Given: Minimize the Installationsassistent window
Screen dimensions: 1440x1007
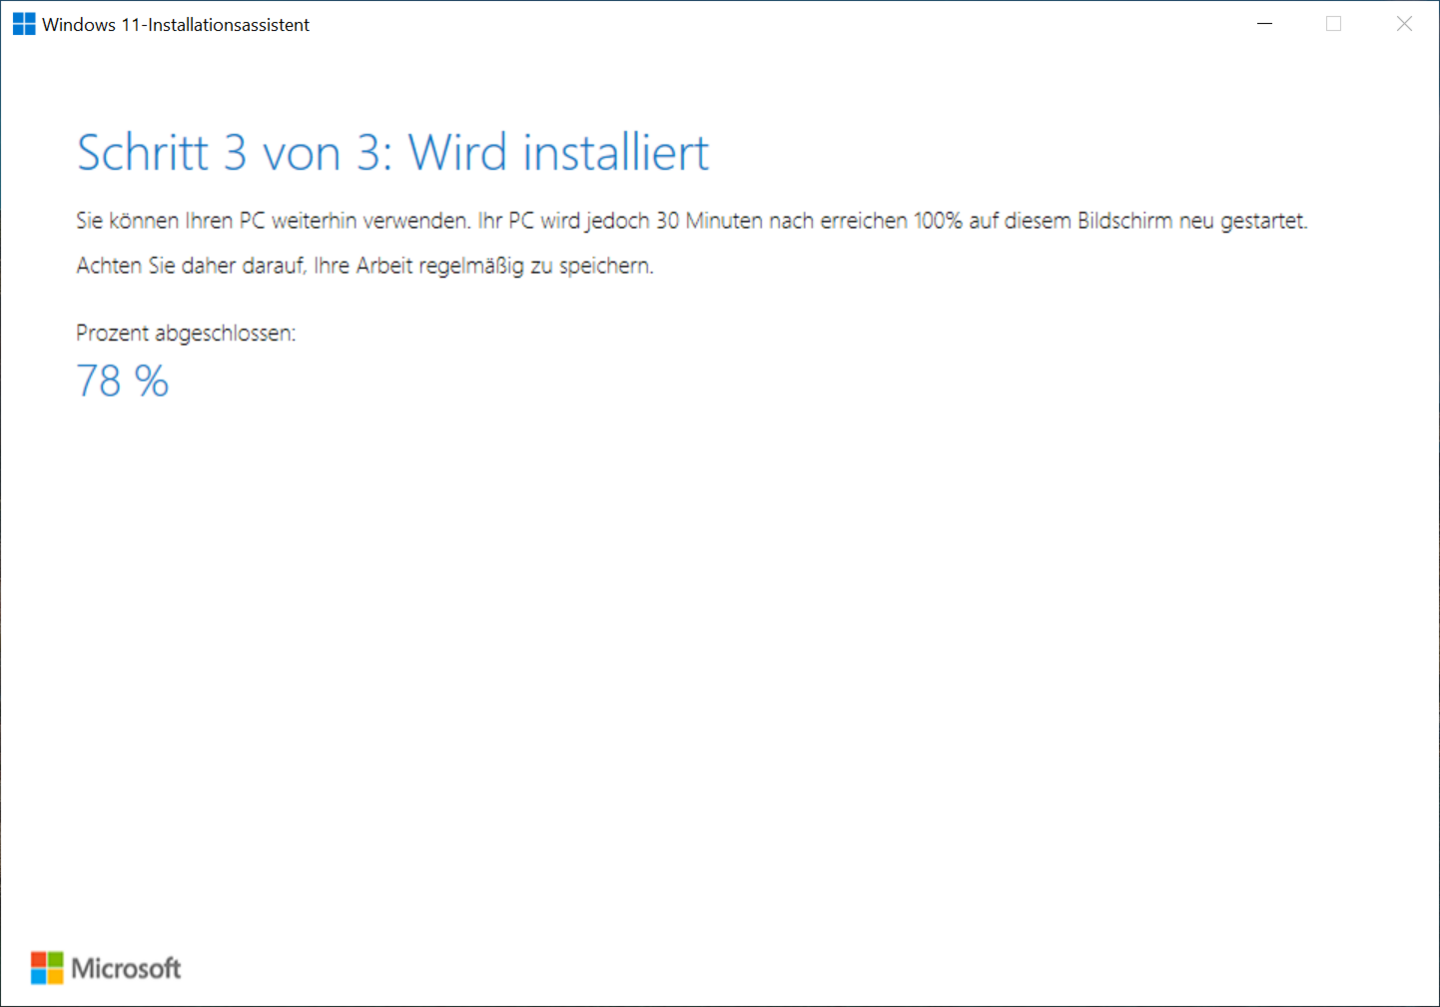Looking at the screenshot, I should (x=1265, y=24).
